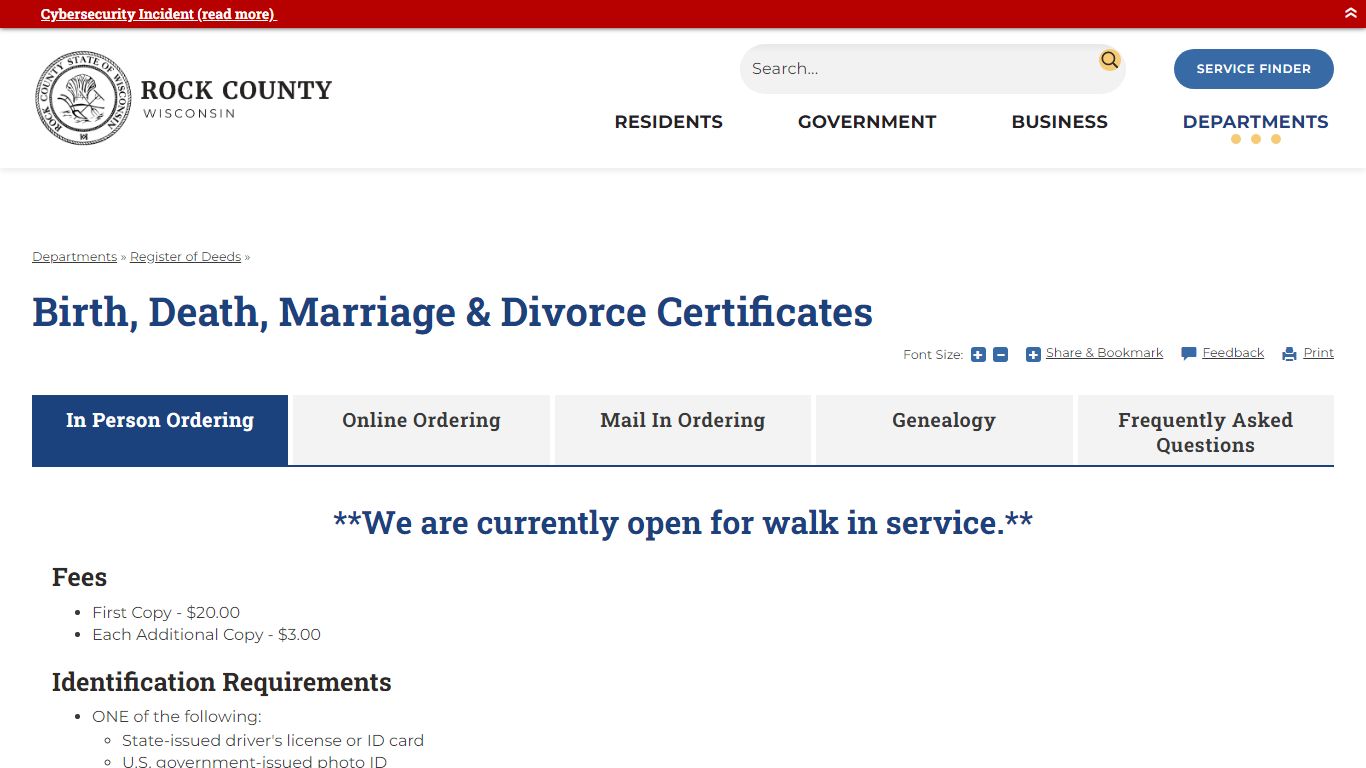The height and width of the screenshot is (768, 1366).
Task: Click the 'Each Additional Copy - $3.00' line
Action: [x=206, y=634]
